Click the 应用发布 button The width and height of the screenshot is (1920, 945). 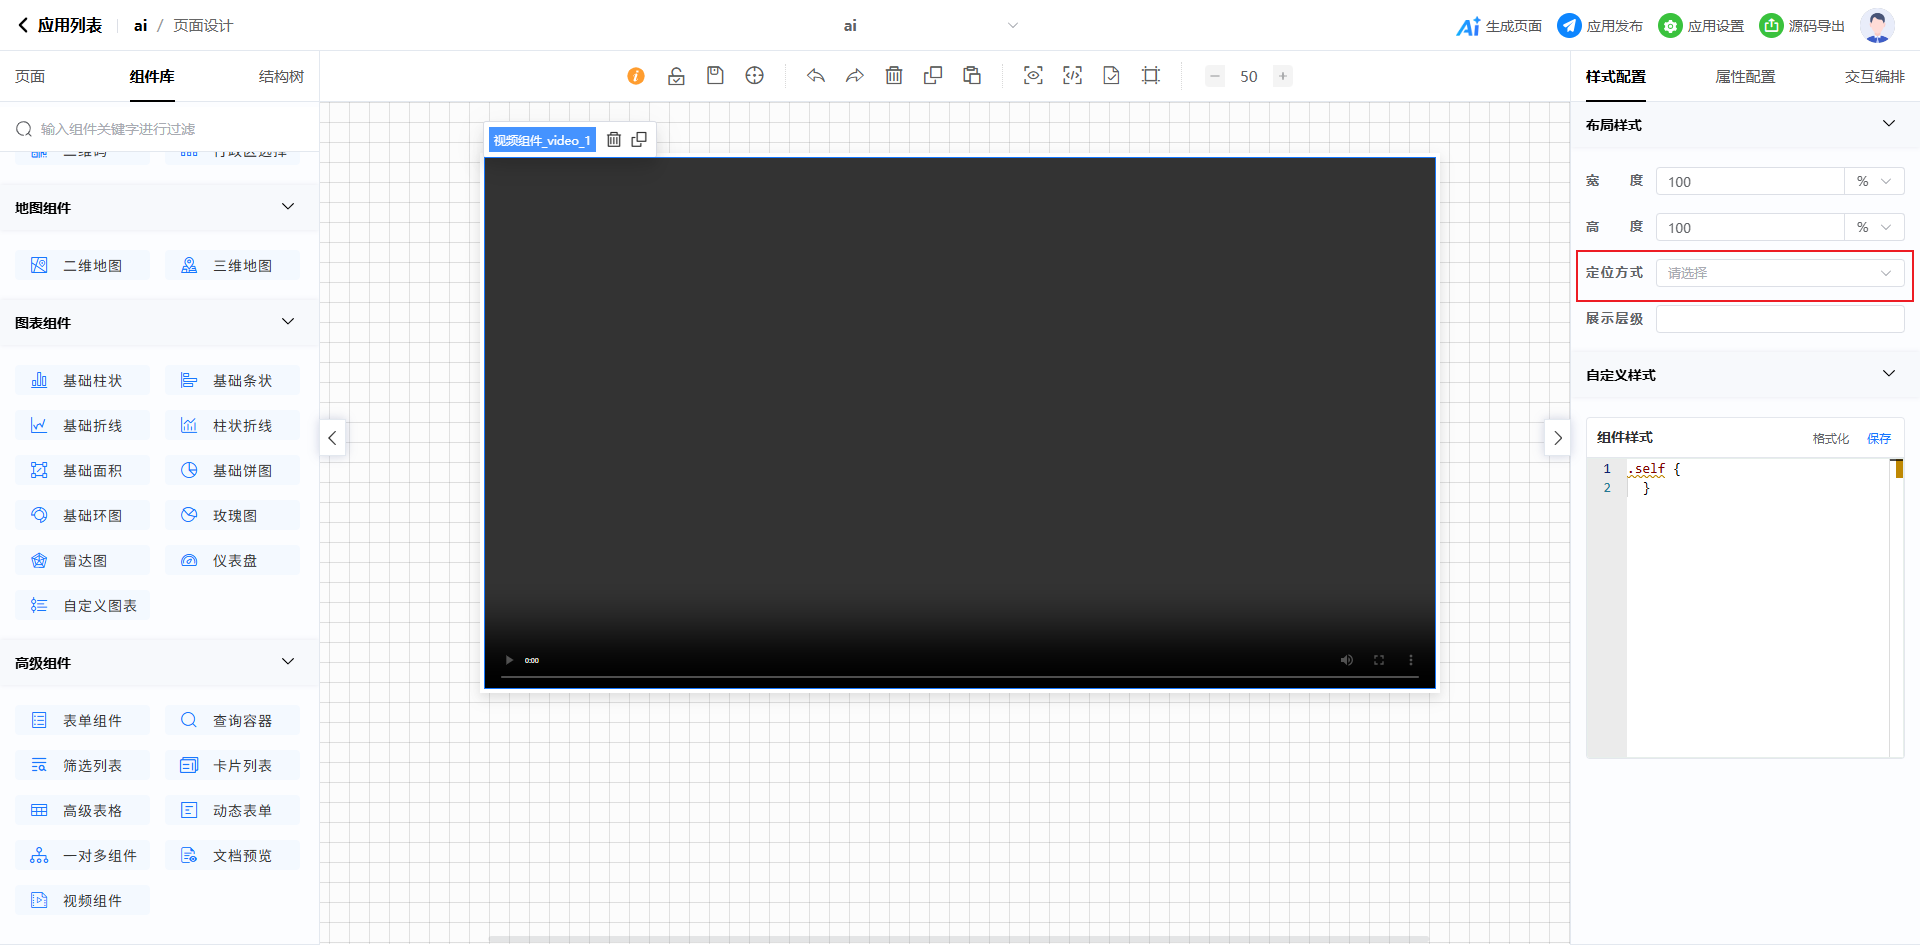[1600, 26]
